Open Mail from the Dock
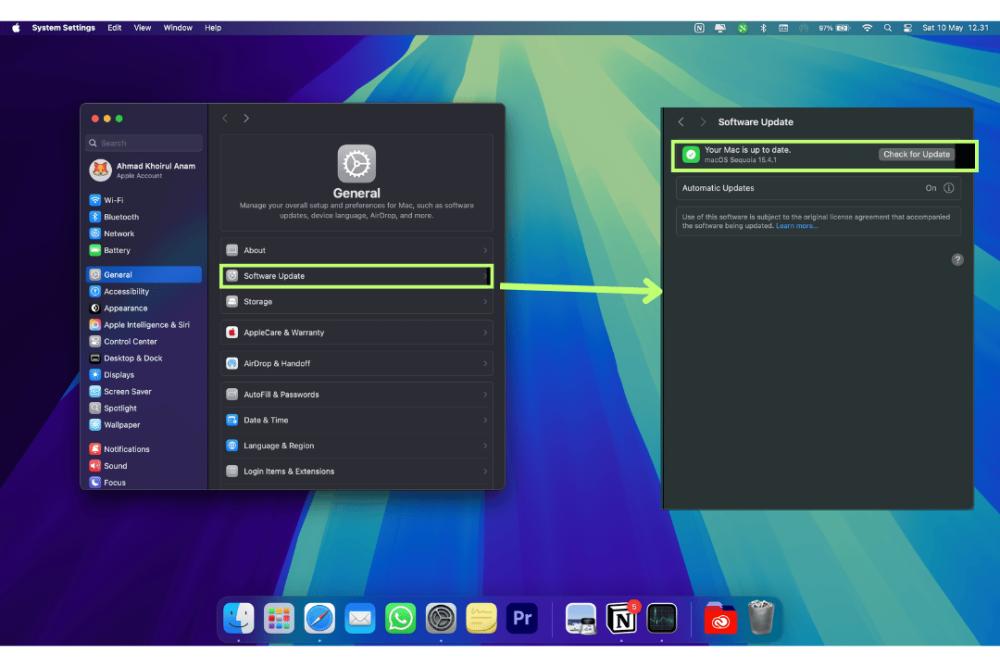 pos(360,618)
